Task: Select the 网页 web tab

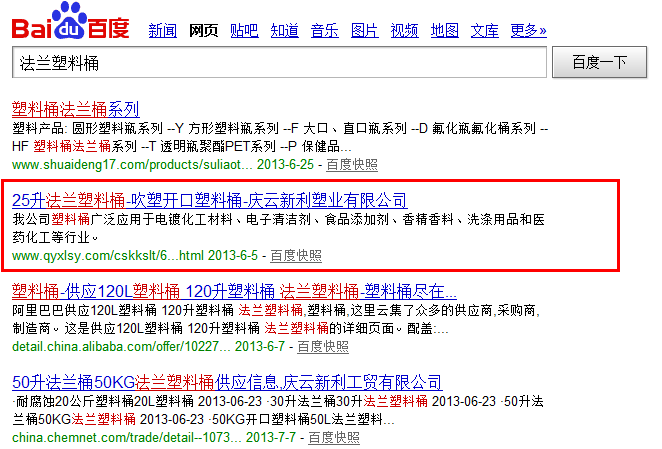Action: click(x=203, y=30)
